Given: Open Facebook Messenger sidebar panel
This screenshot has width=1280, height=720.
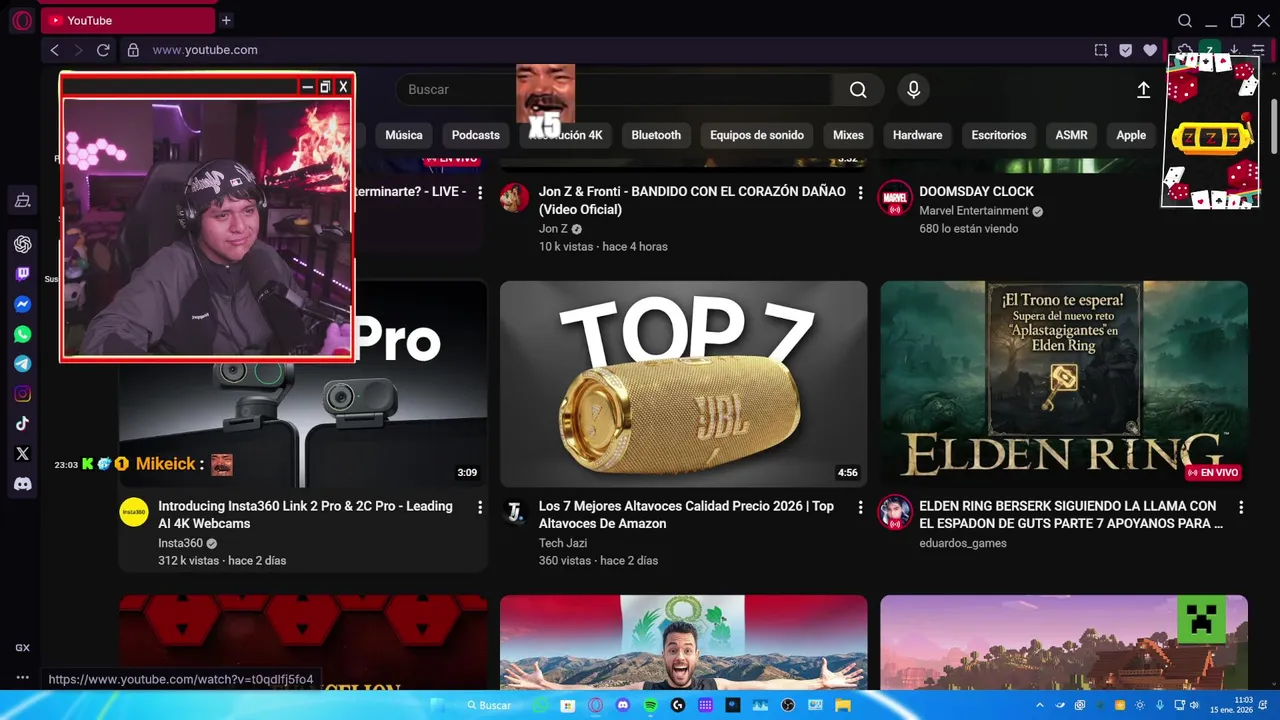Looking at the screenshot, I should tap(22, 304).
